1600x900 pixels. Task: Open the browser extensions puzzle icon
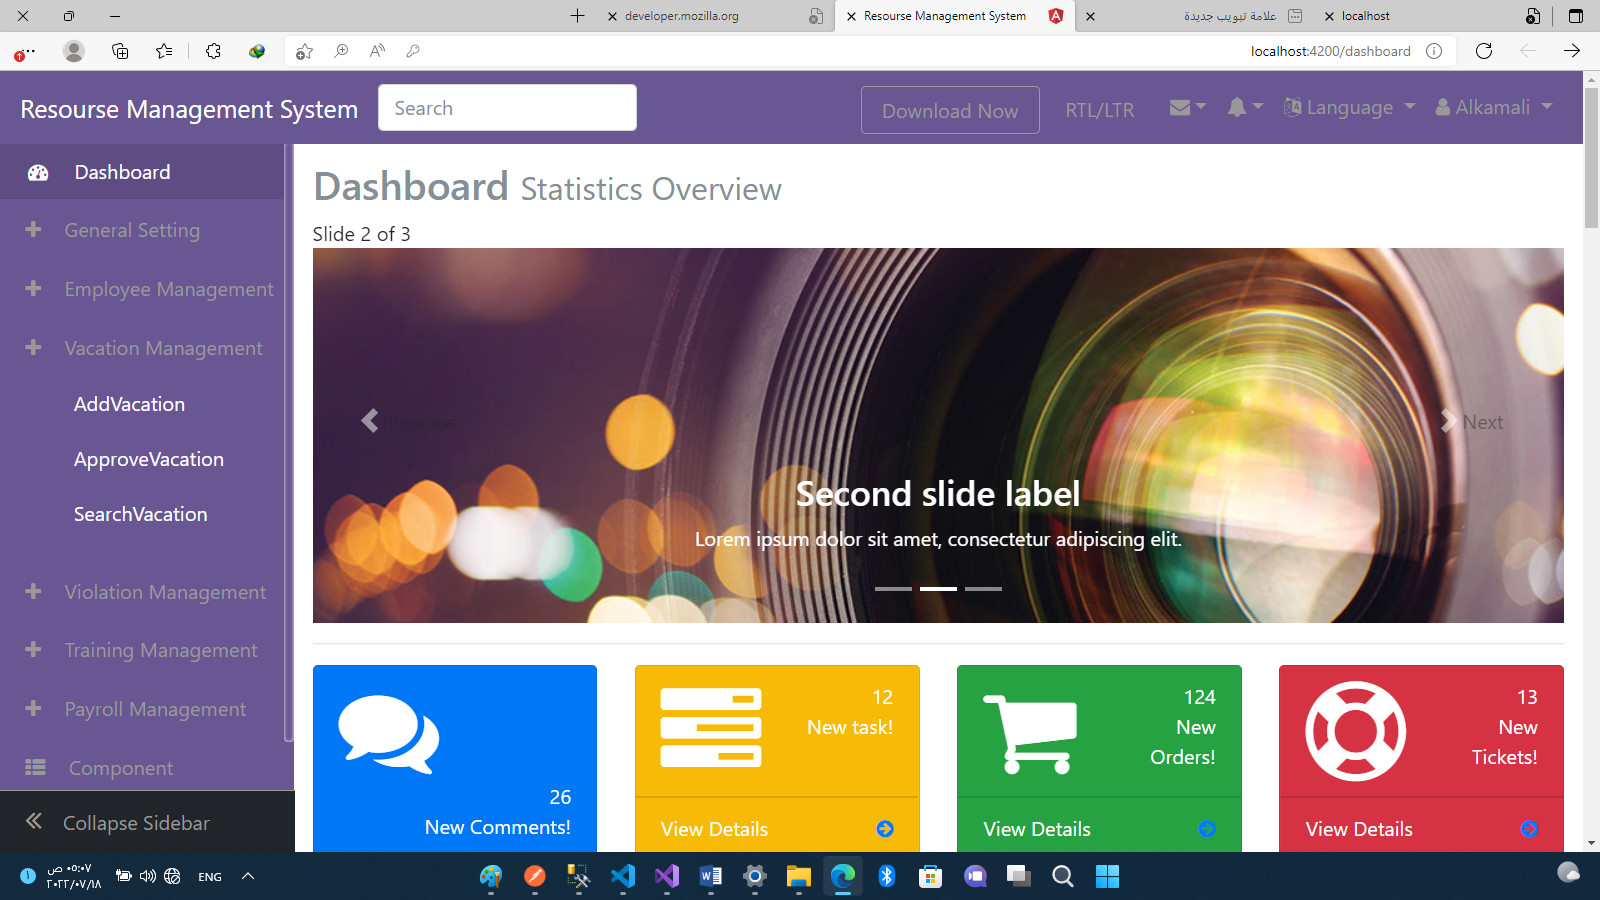point(213,51)
